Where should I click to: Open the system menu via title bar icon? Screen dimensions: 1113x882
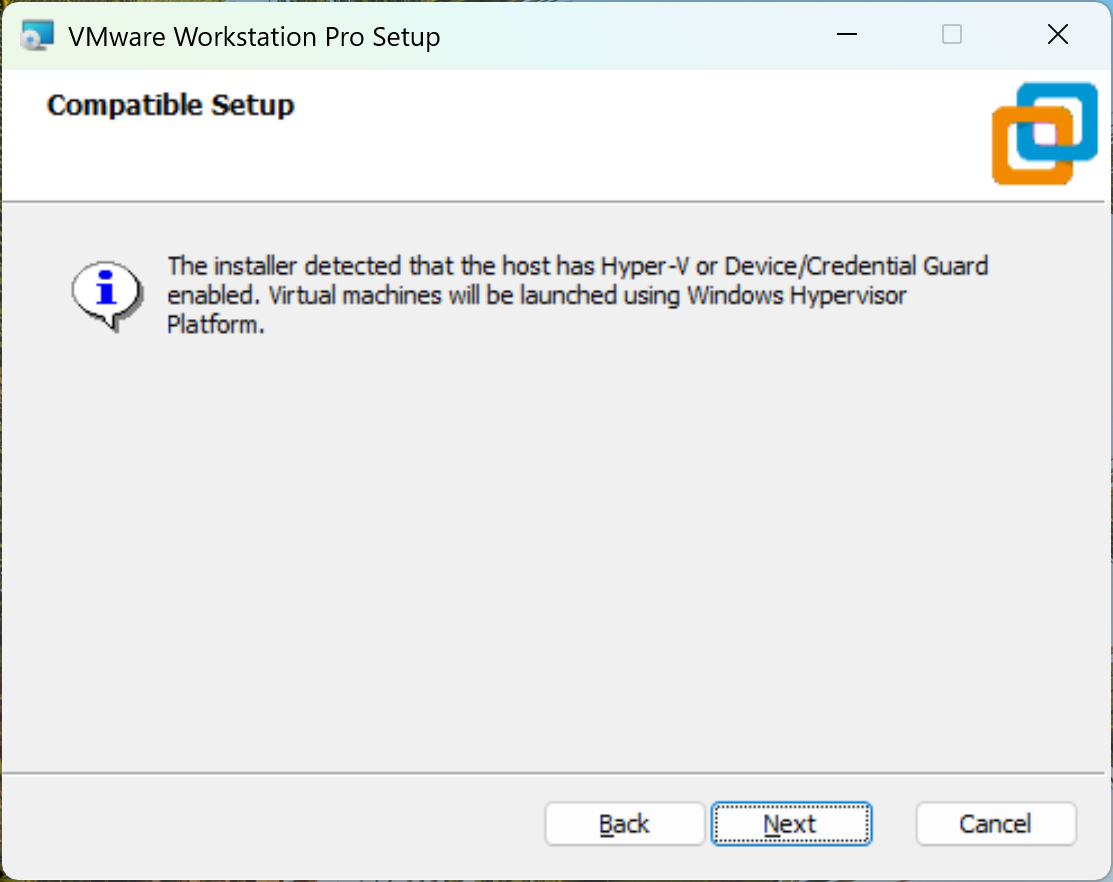coord(36,34)
